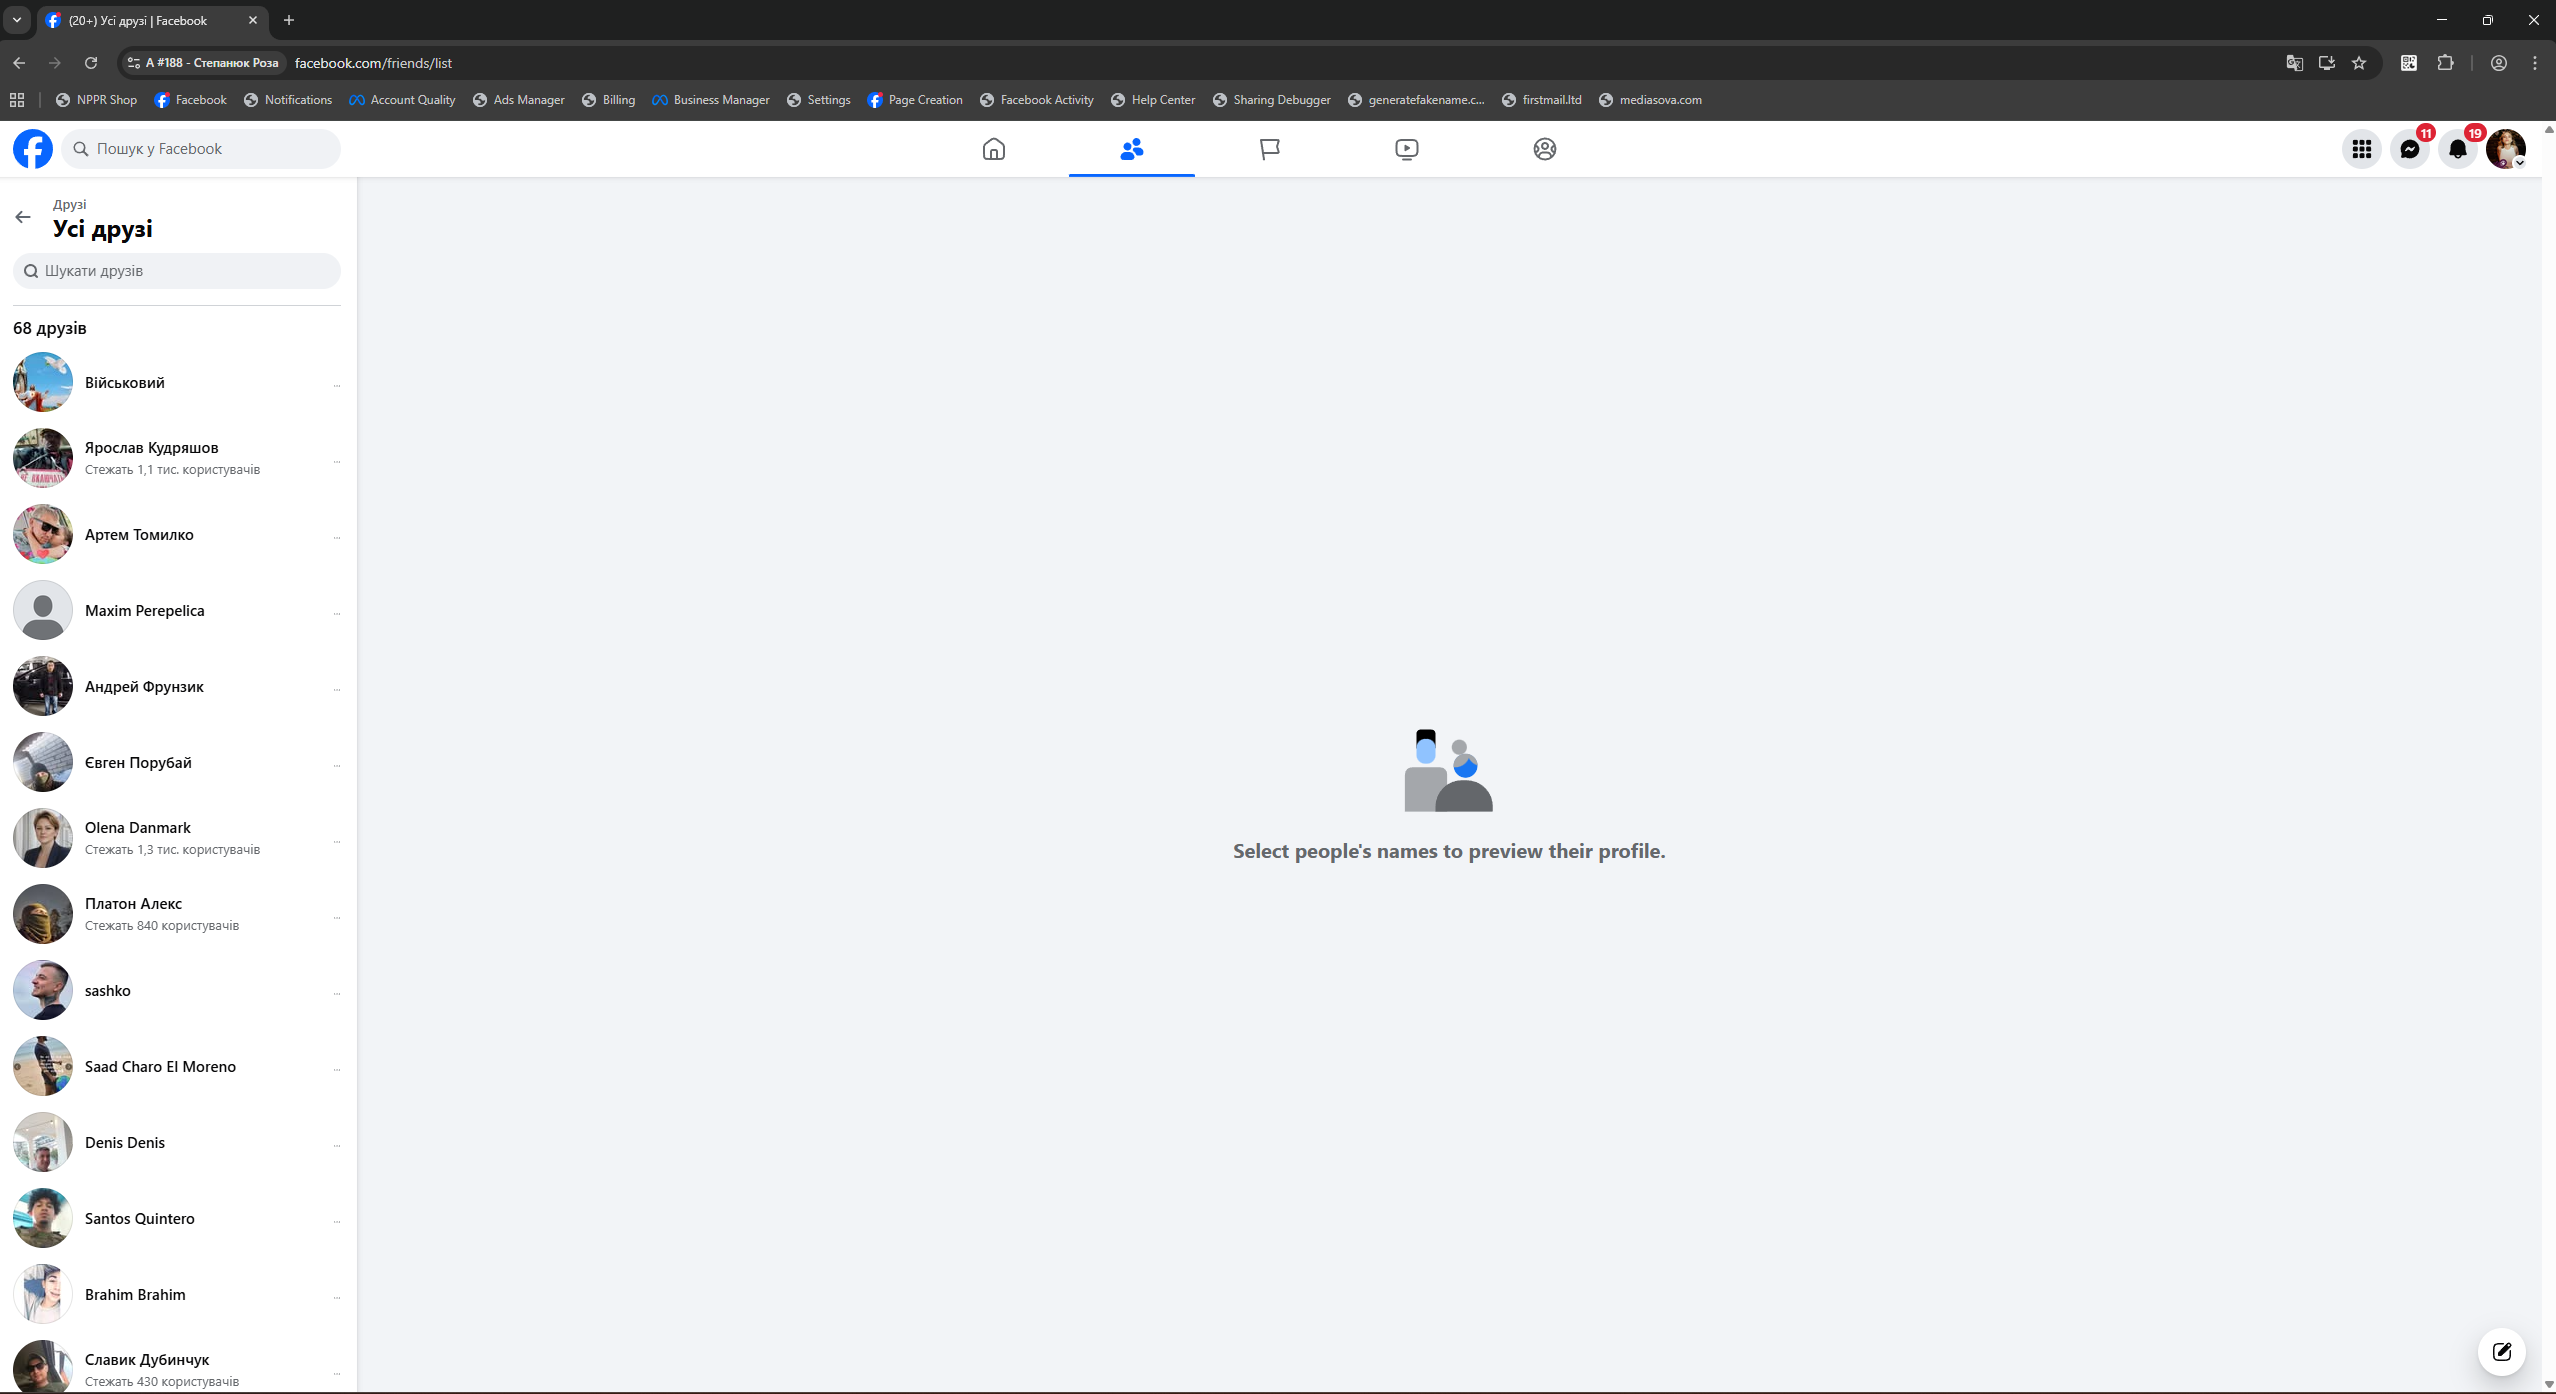Viewport: 2556px width, 1394px height.
Task: Click the Friends tab icon
Action: (x=1131, y=149)
